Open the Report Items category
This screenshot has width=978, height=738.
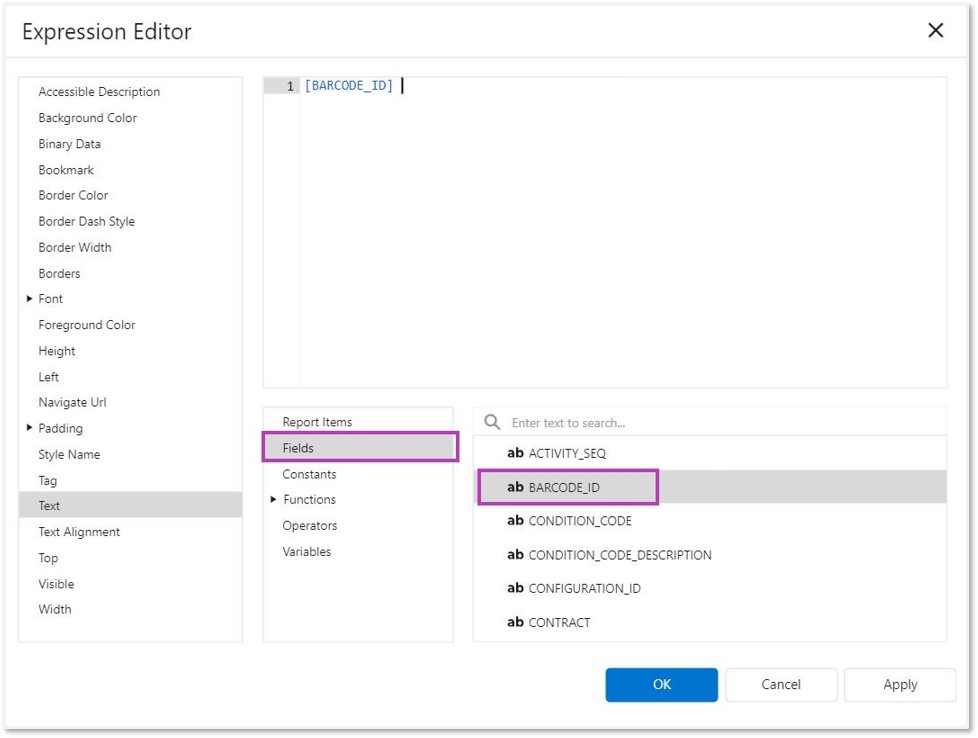point(317,422)
